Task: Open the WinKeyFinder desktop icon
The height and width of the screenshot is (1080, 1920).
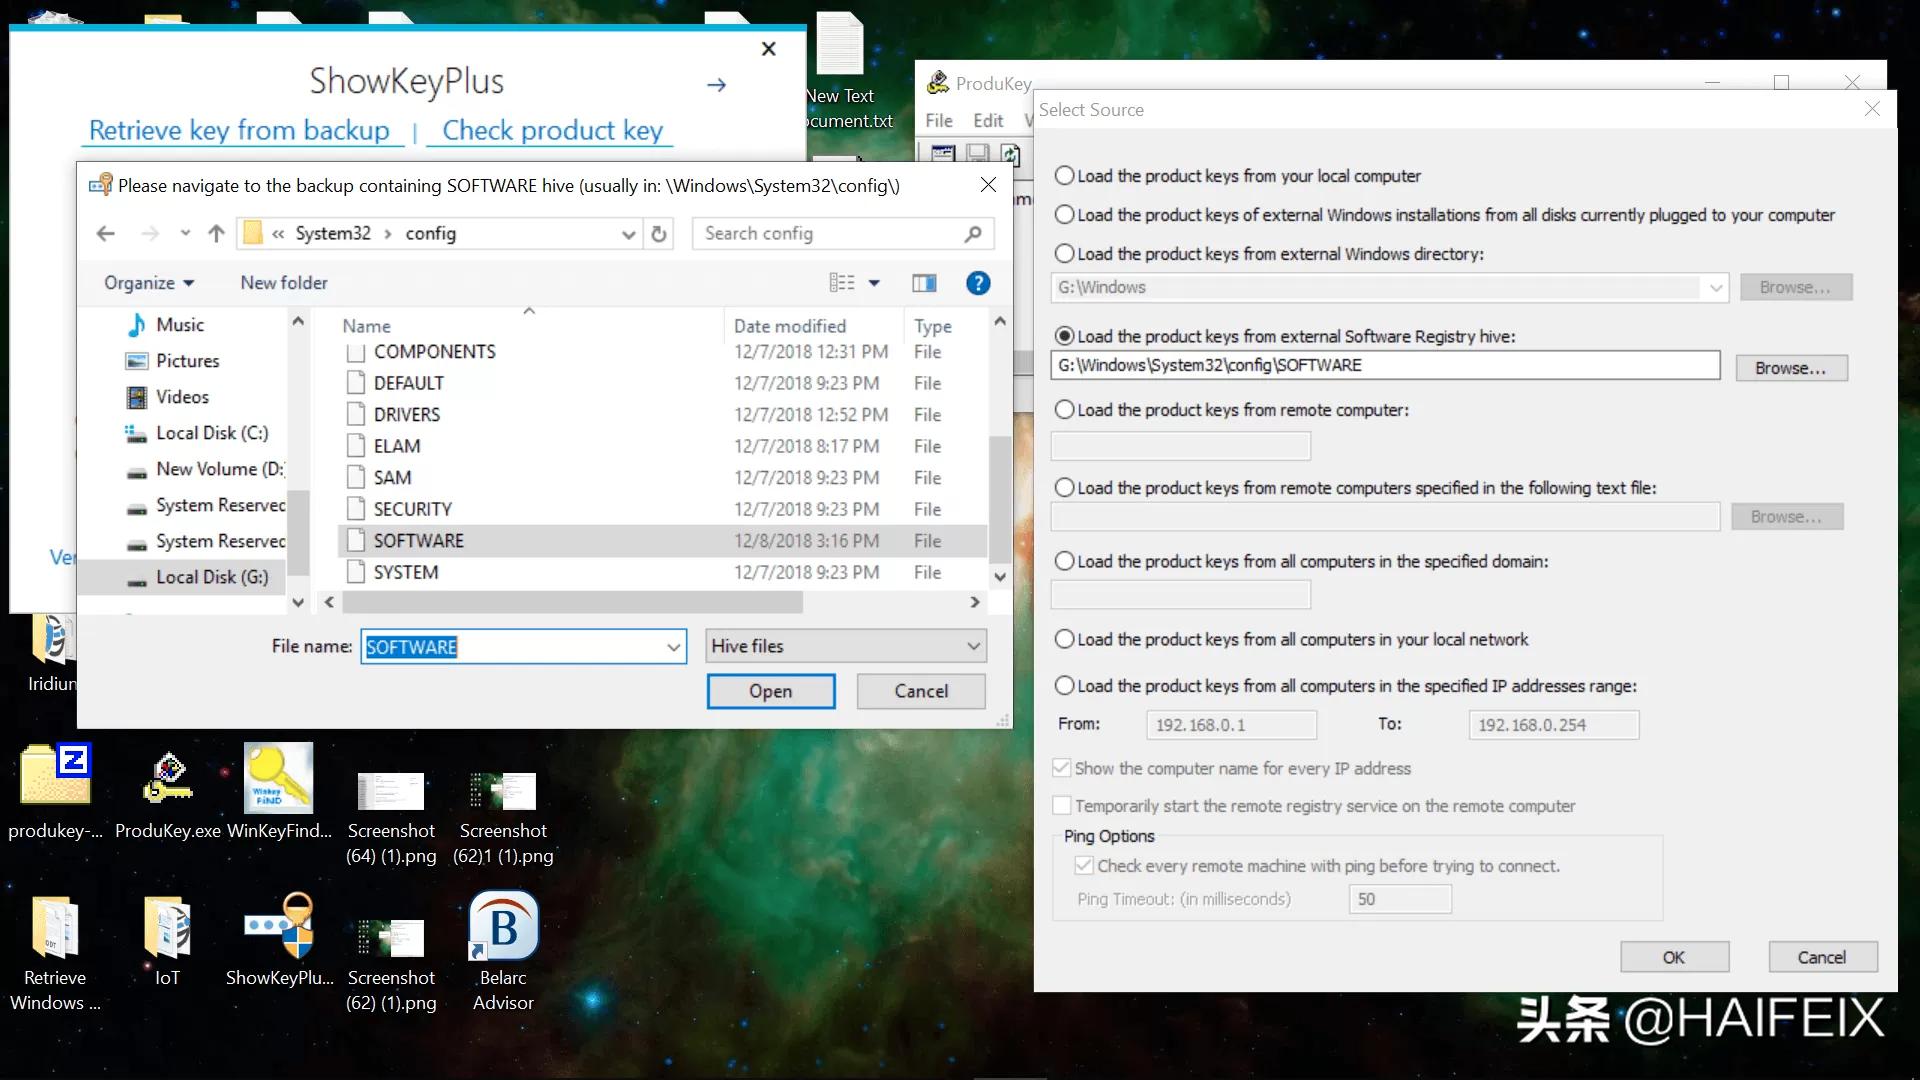Action: point(279,780)
